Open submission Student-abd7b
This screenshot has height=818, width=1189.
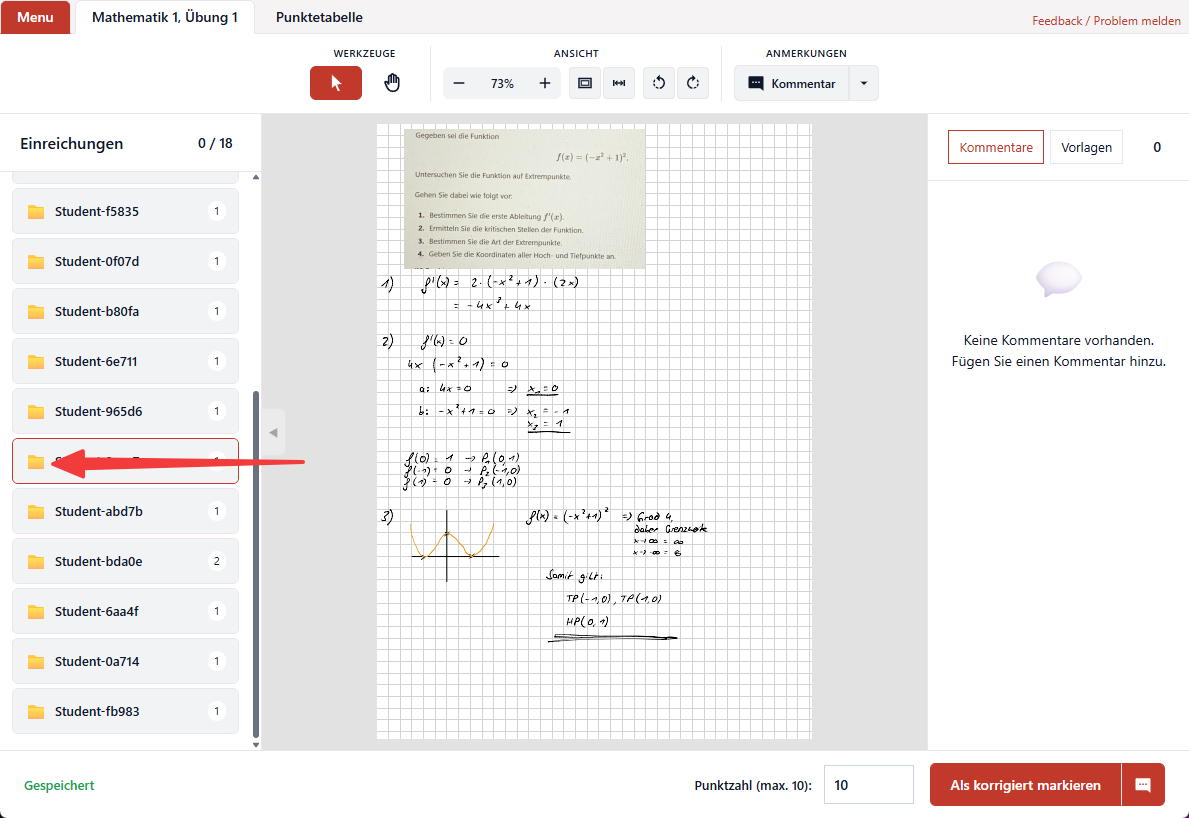click(125, 512)
